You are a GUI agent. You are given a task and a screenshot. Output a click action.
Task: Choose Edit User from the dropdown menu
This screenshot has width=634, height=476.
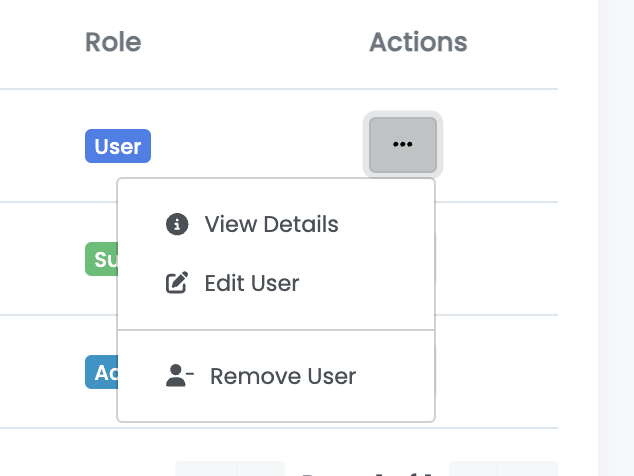pyautogui.click(x=251, y=283)
